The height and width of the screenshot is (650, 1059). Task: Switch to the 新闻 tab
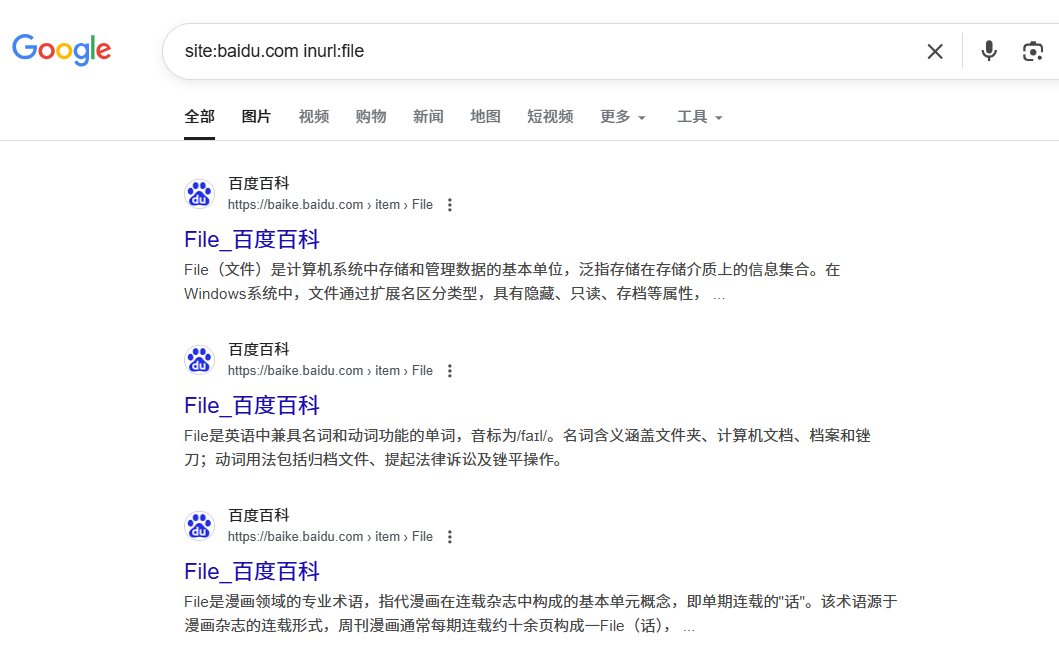tap(428, 117)
